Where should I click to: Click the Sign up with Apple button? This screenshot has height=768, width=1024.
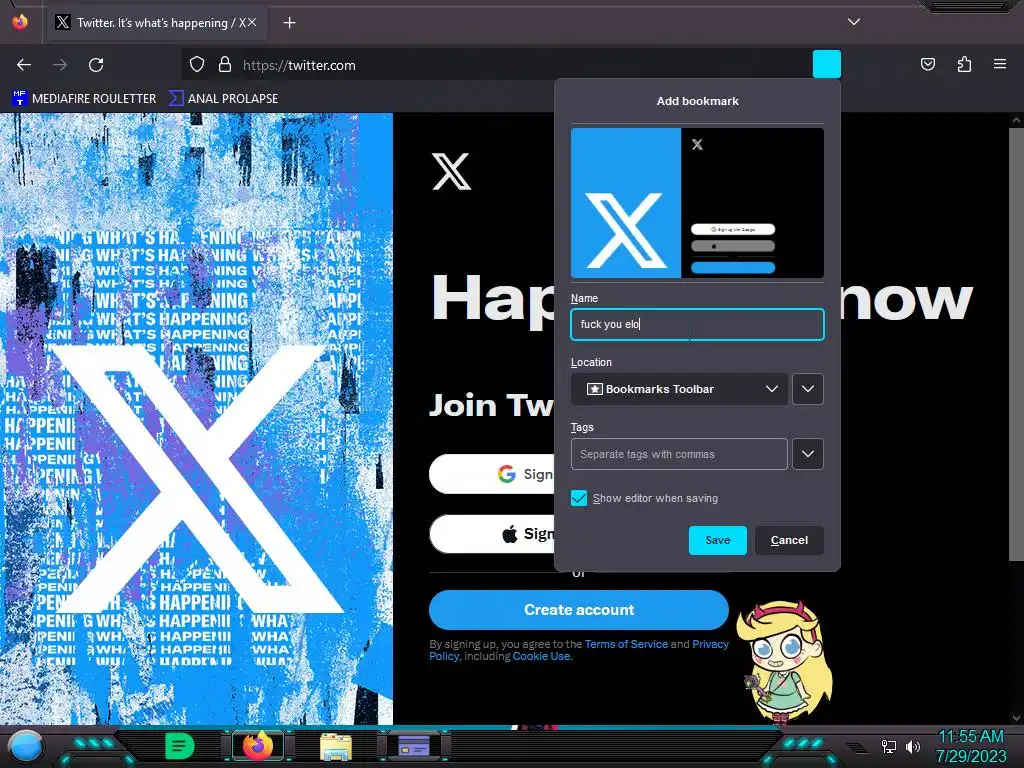point(492,534)
